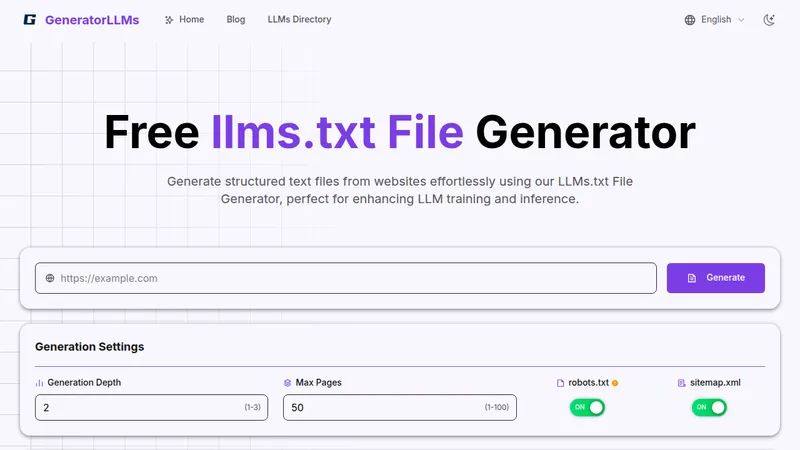Click the globe icon in URL field
800x450 pixels.
coord(50,278)
